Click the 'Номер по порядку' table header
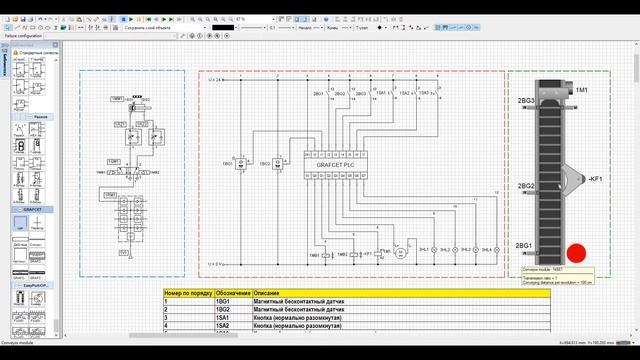640x360 pixels. [188, 293]
